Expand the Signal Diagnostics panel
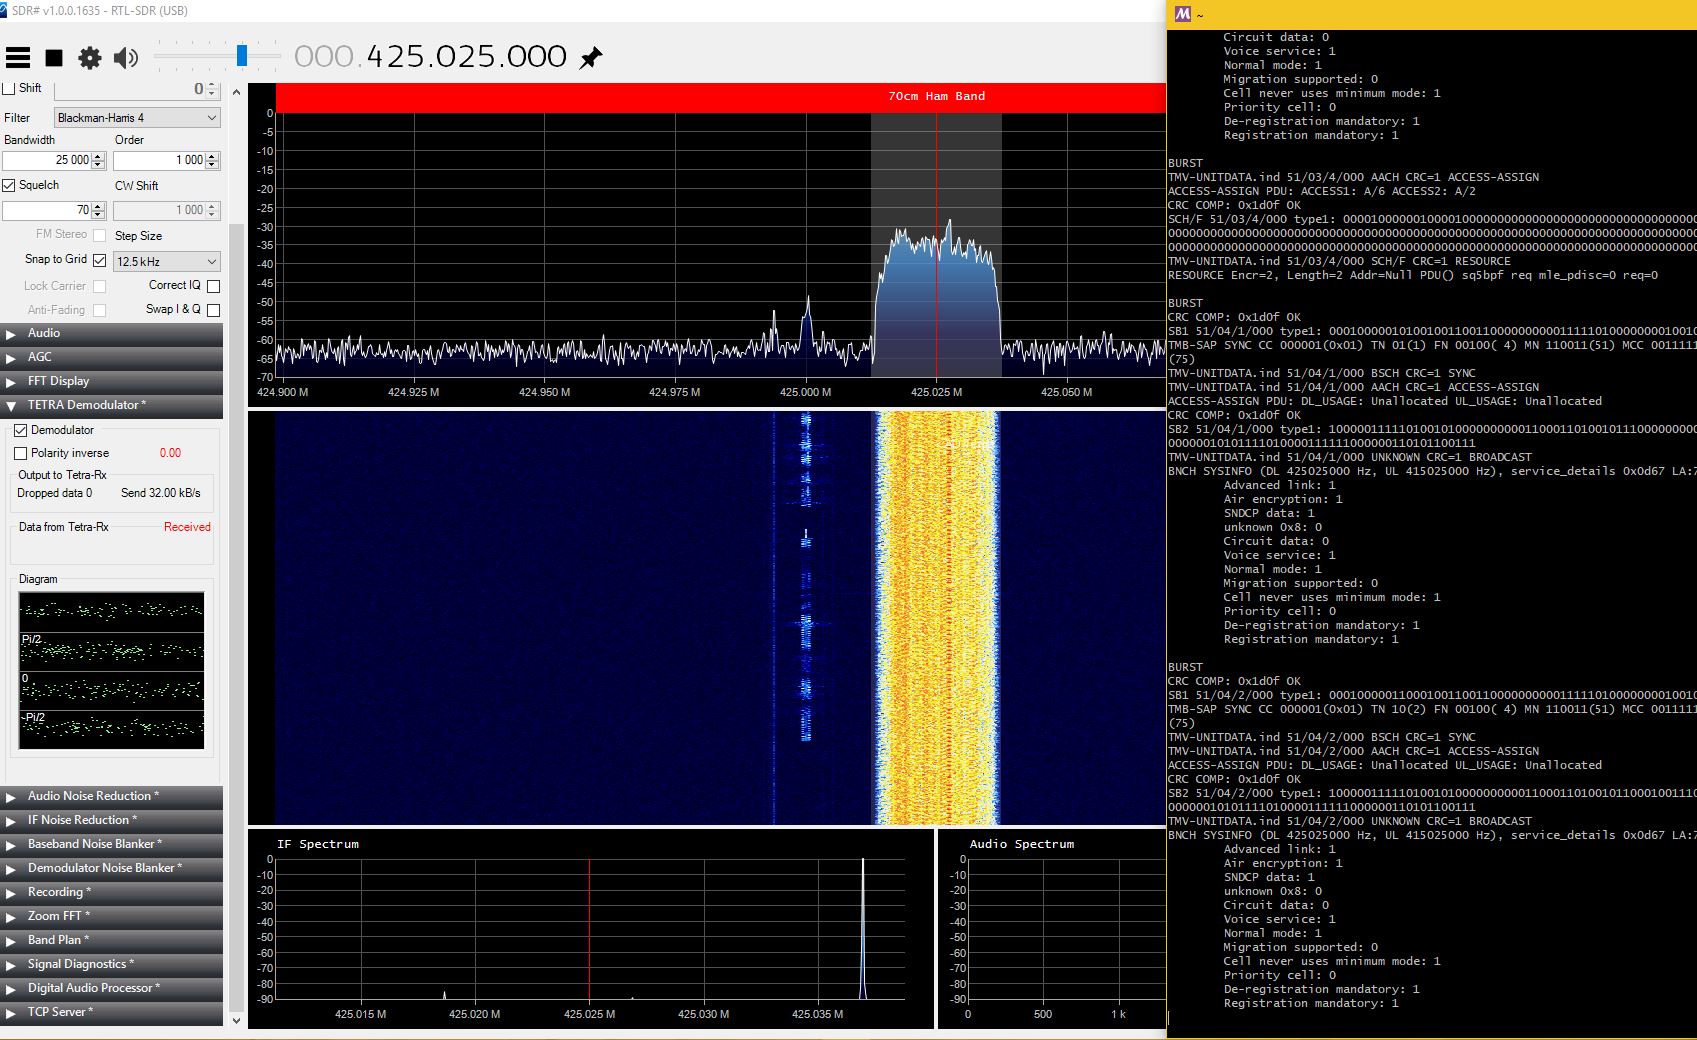This screenshot has width=1697, height=1040. (x=112, y=964)
